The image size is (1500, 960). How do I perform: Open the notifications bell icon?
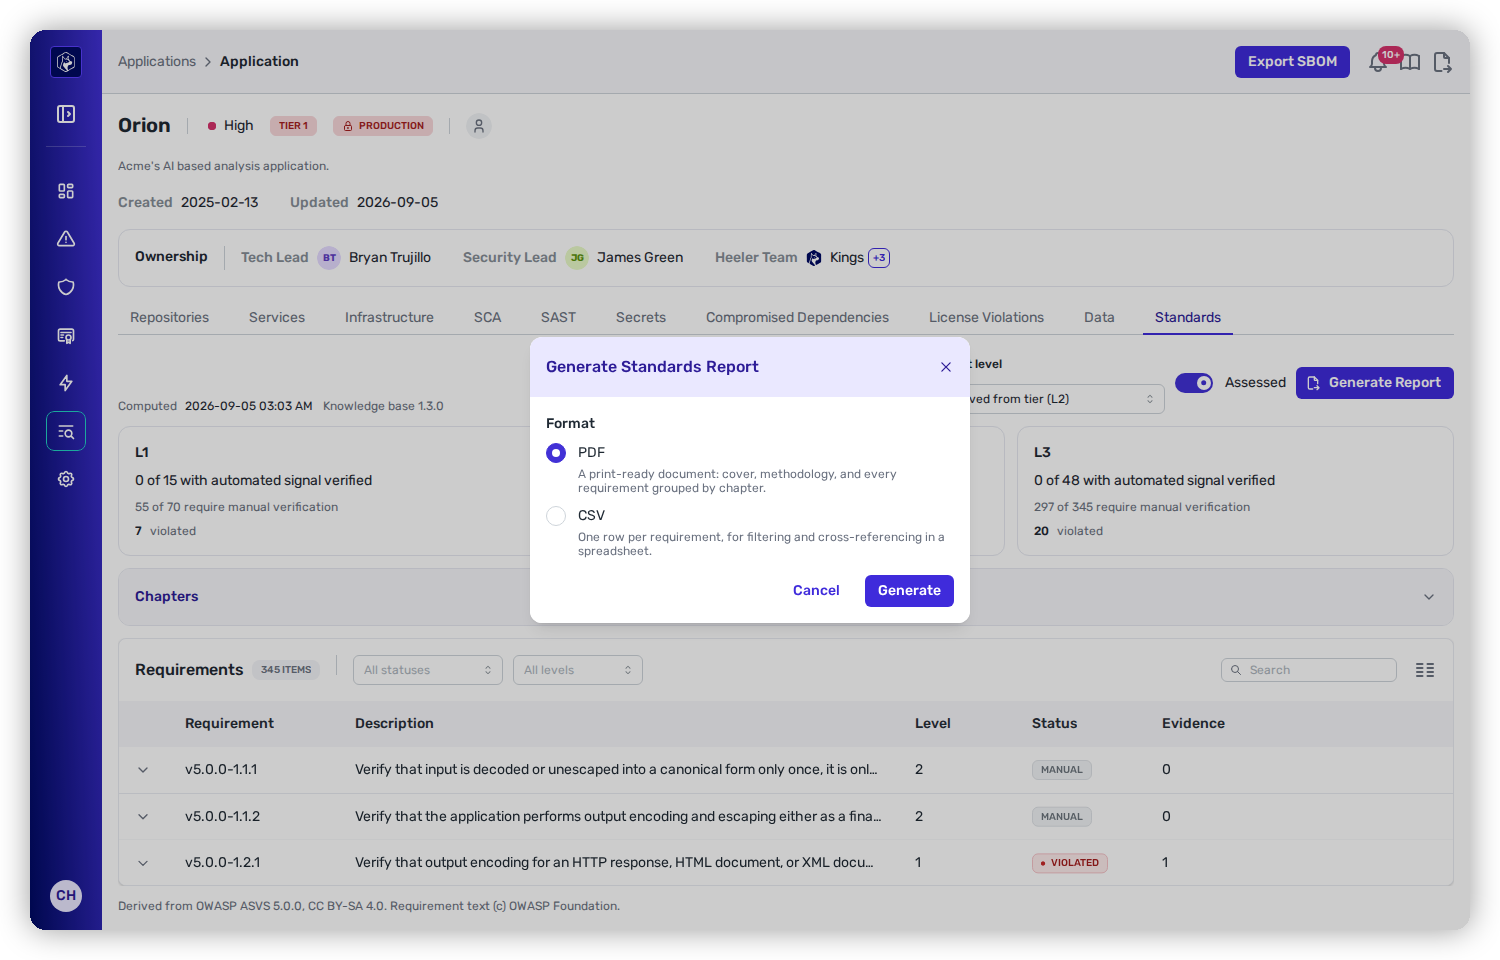(x=1378, y=63)
